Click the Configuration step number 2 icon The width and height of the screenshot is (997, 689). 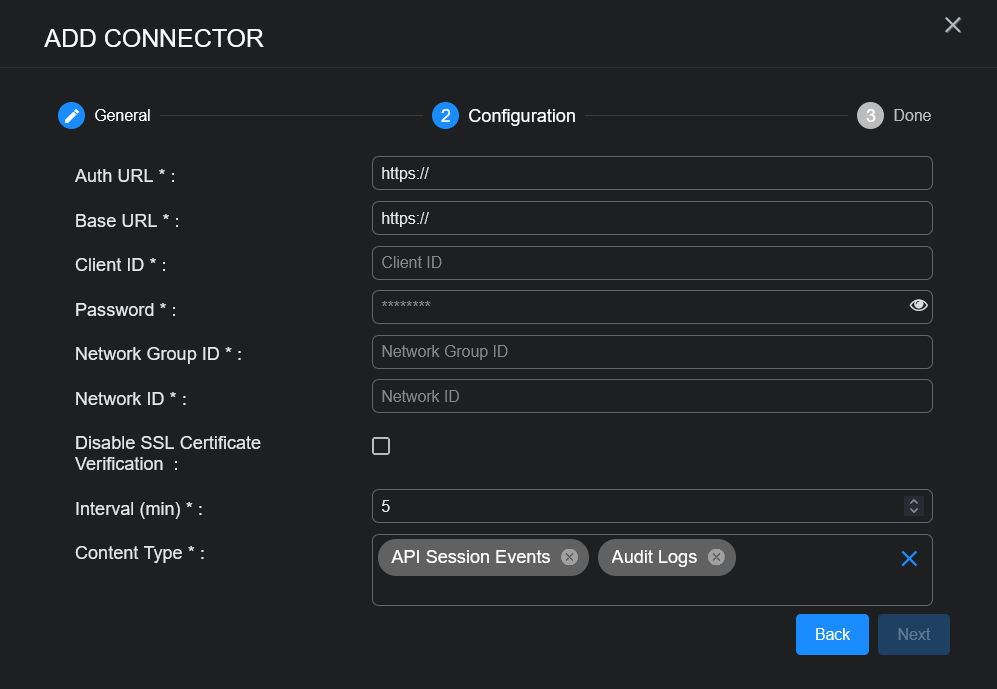point(445,116)
